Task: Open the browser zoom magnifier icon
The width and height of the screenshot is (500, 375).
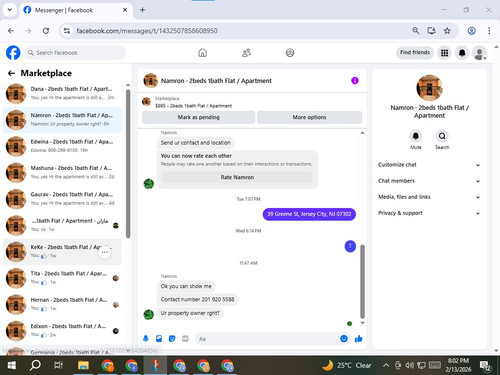Action: 415,31
